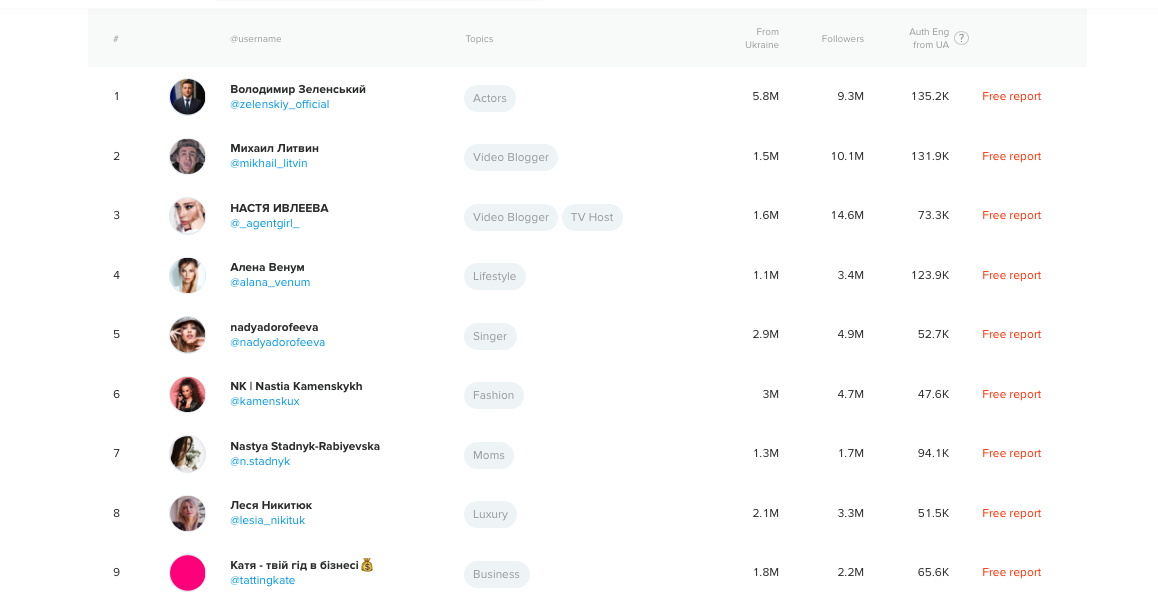
Task: Click the avatar beside @mikhail_litvin
Action: tap(187, 156)
